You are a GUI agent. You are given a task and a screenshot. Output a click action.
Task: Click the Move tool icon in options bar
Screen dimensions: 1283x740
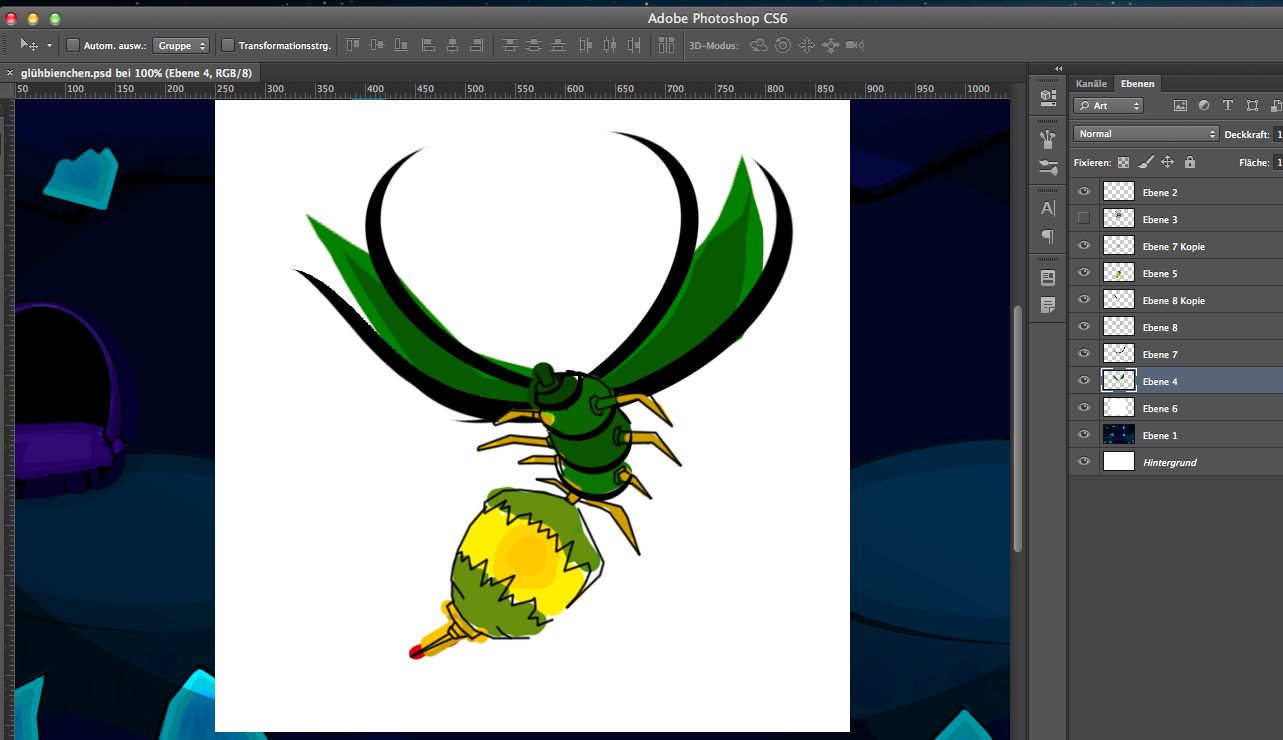click(x=29, y=45)
